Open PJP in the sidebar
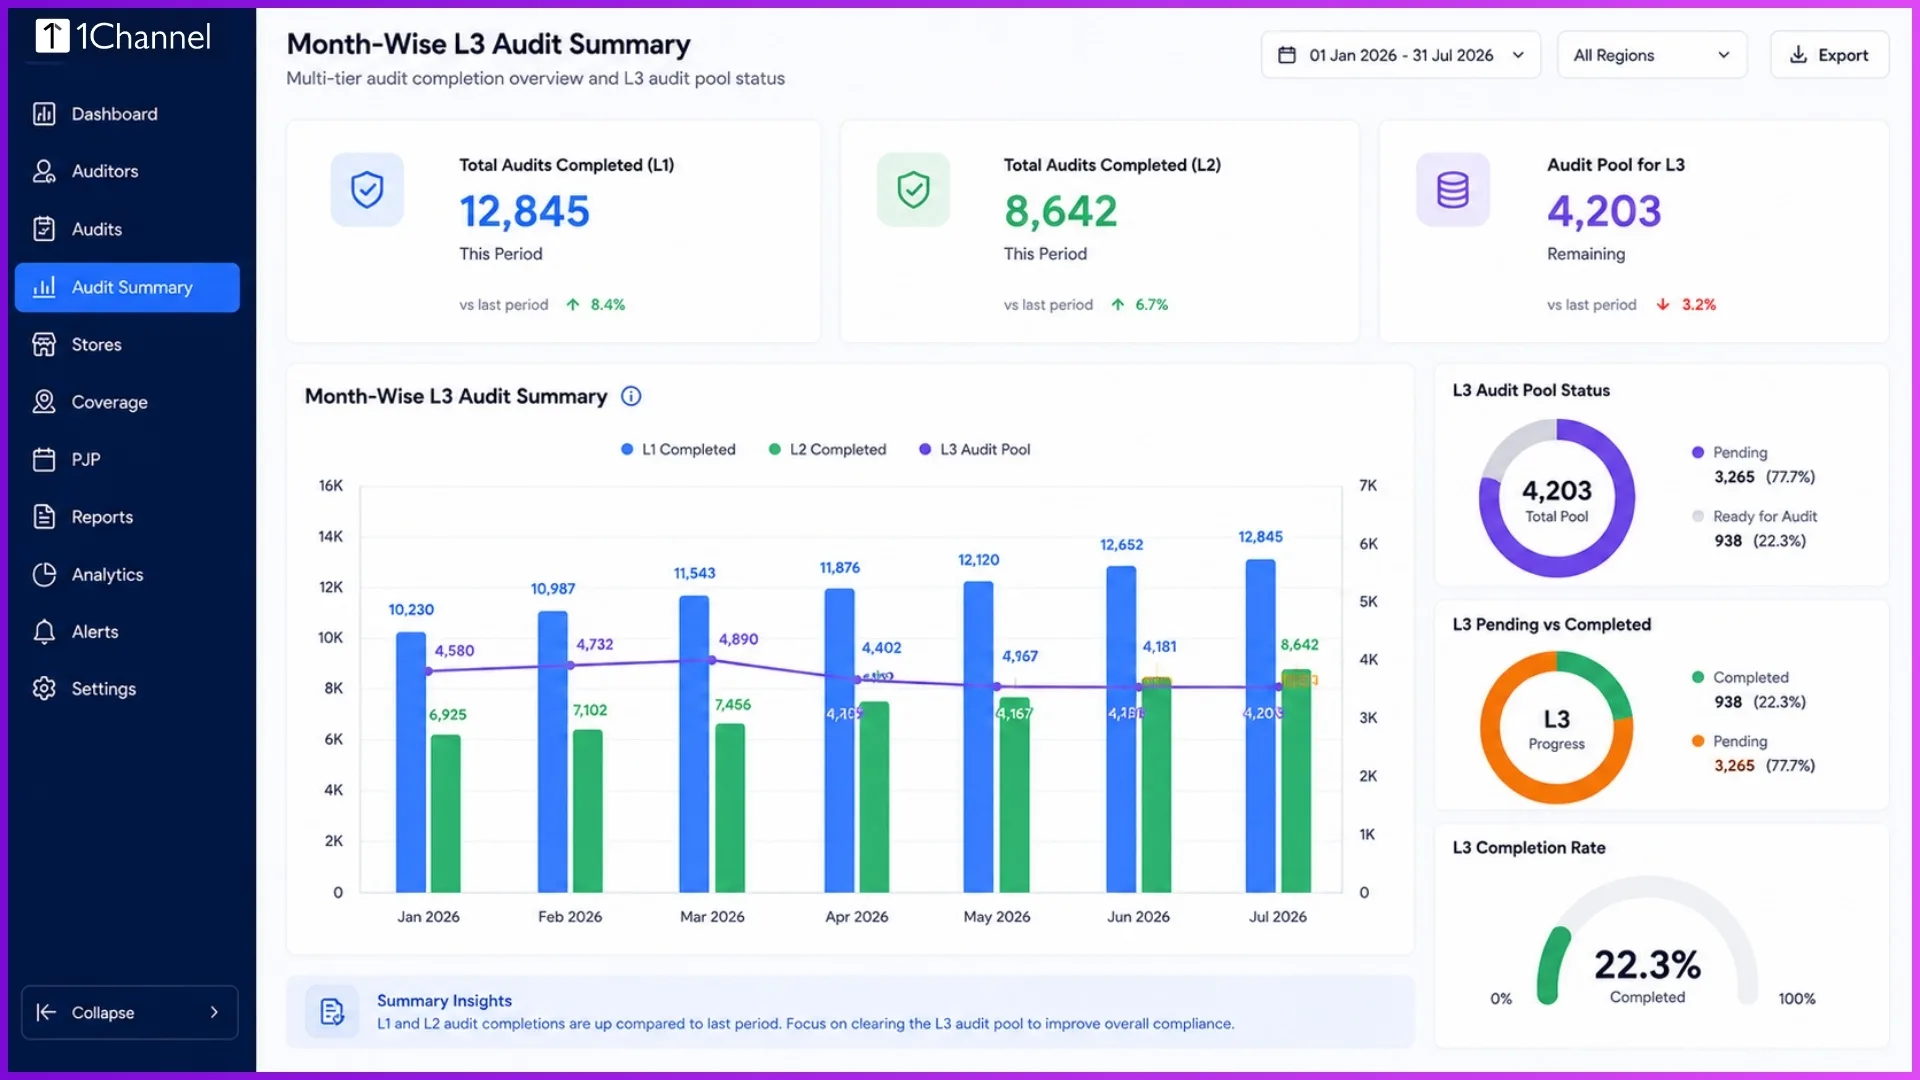 click(x=127, y=459)
